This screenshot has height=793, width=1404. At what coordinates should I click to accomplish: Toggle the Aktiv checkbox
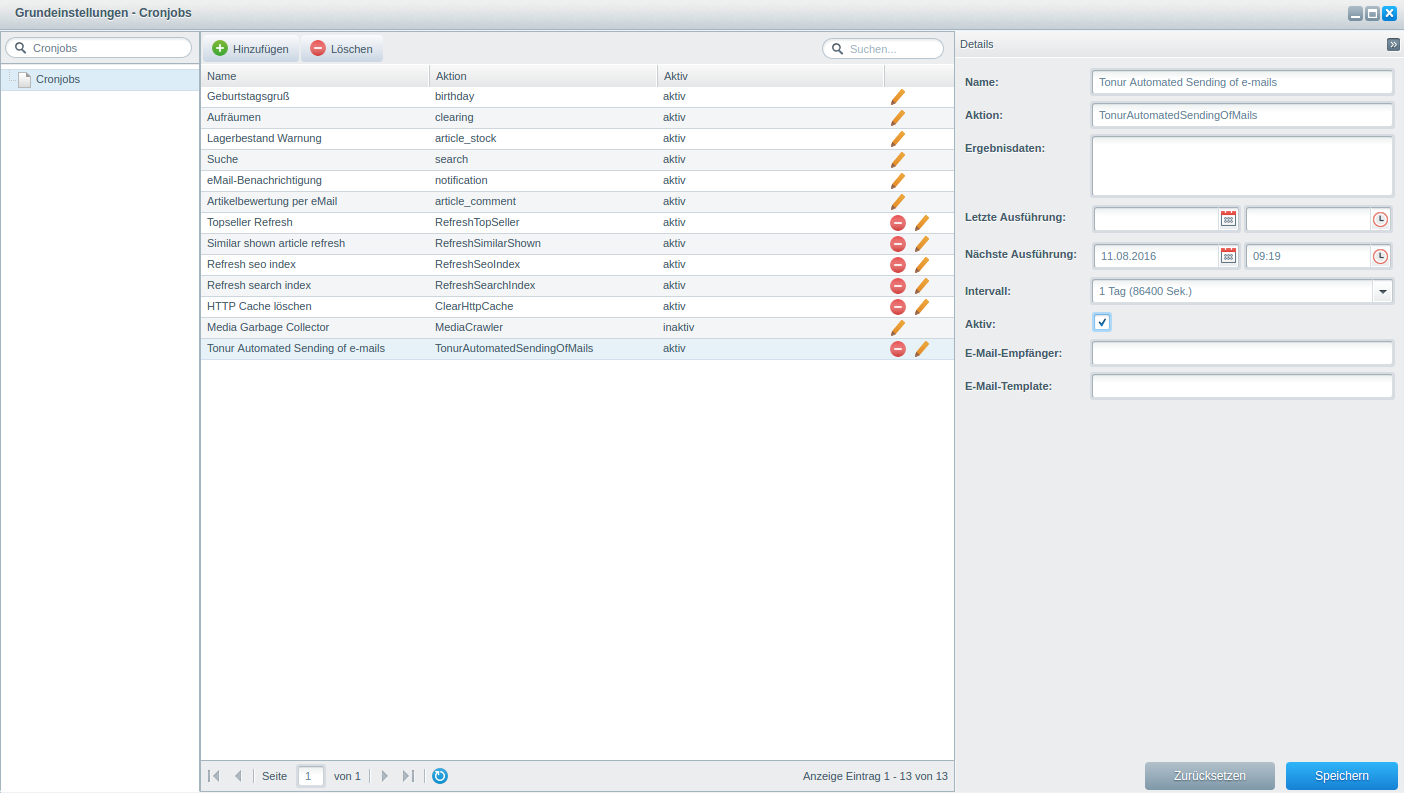click(1102, 323)
